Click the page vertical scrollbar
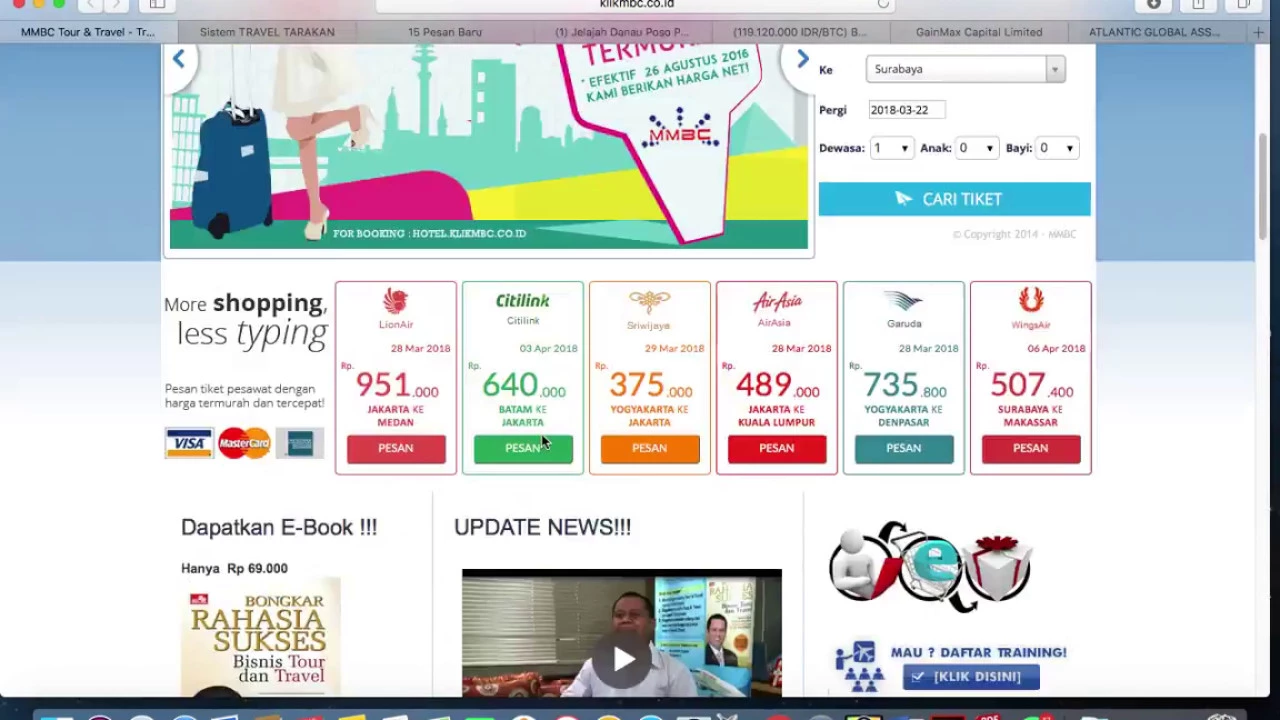Image resolution: width=1280 pixels, height=720 pixels. [1263, 185]
